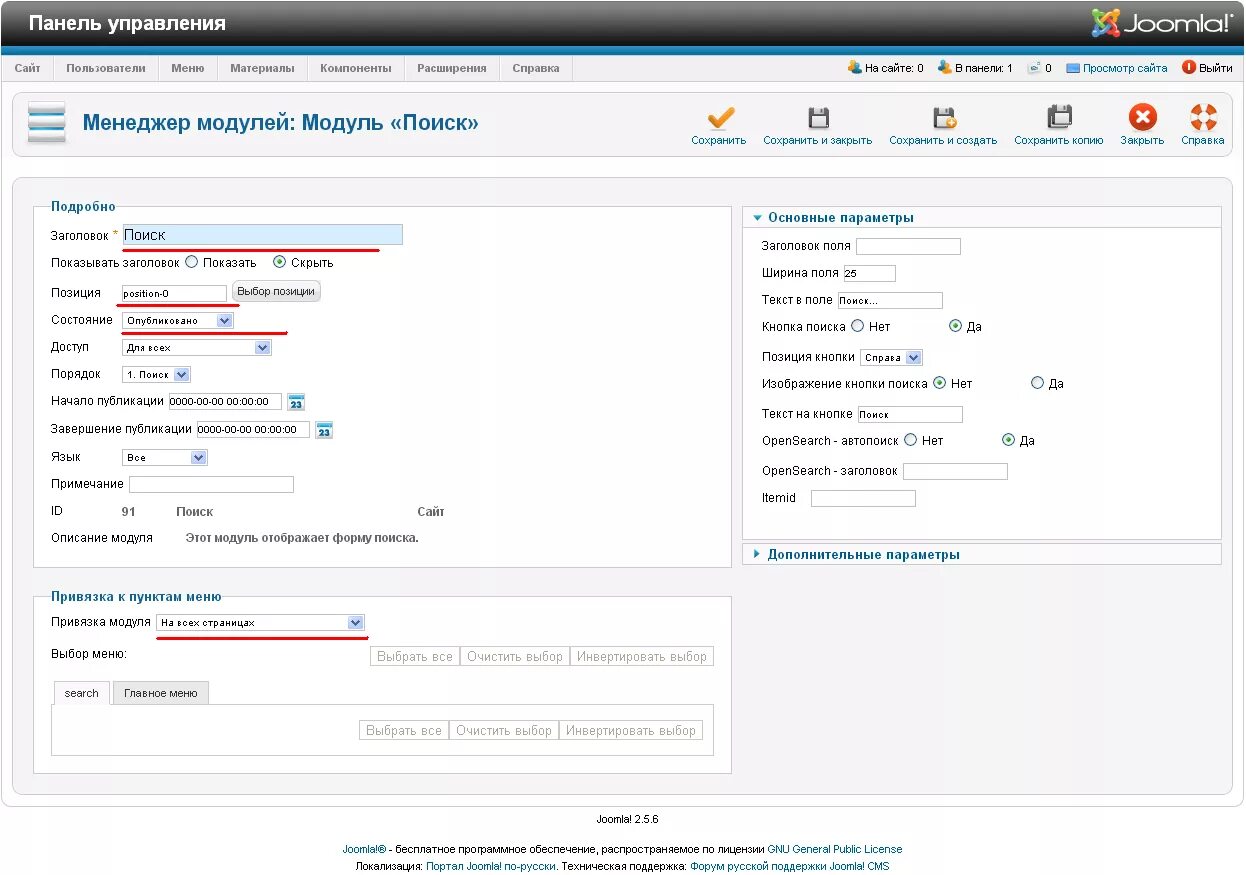Open the Доступ dropdown (Для всех)
The image size is (1246, 875).
coord(197,348)
